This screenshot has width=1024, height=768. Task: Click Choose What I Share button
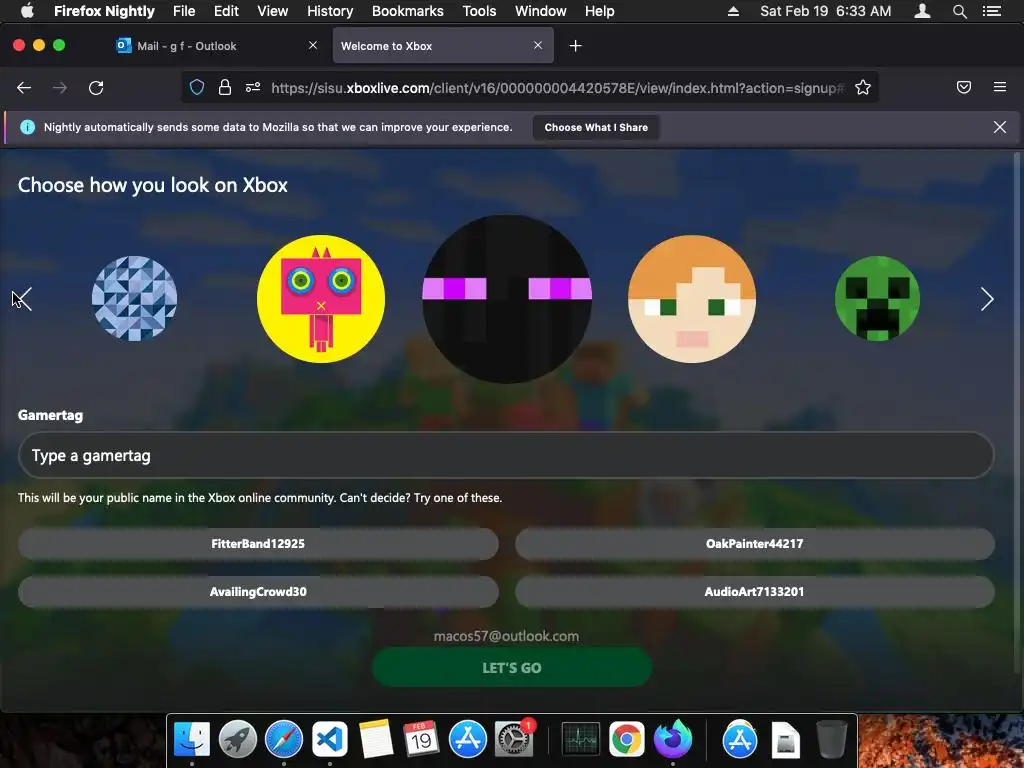(596, 127)
